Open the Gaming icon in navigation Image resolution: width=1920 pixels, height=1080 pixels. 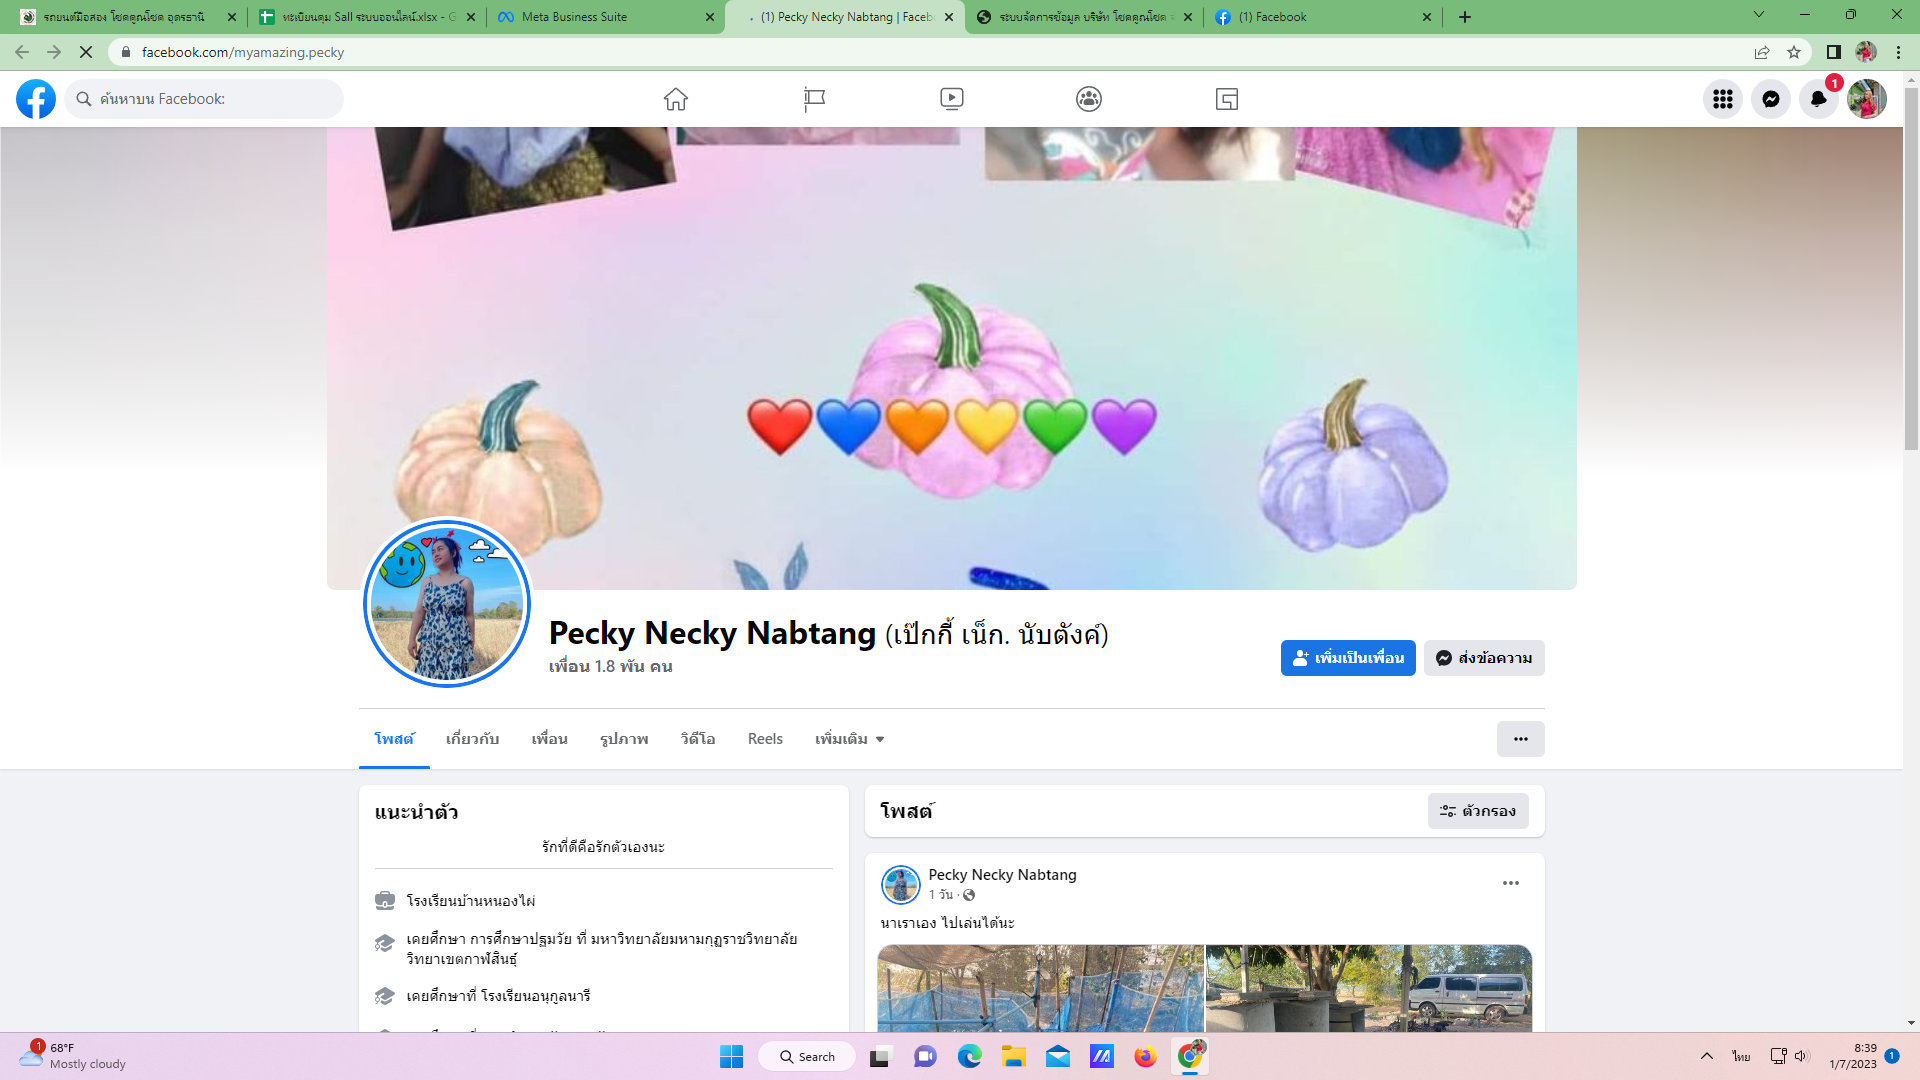1226,99
